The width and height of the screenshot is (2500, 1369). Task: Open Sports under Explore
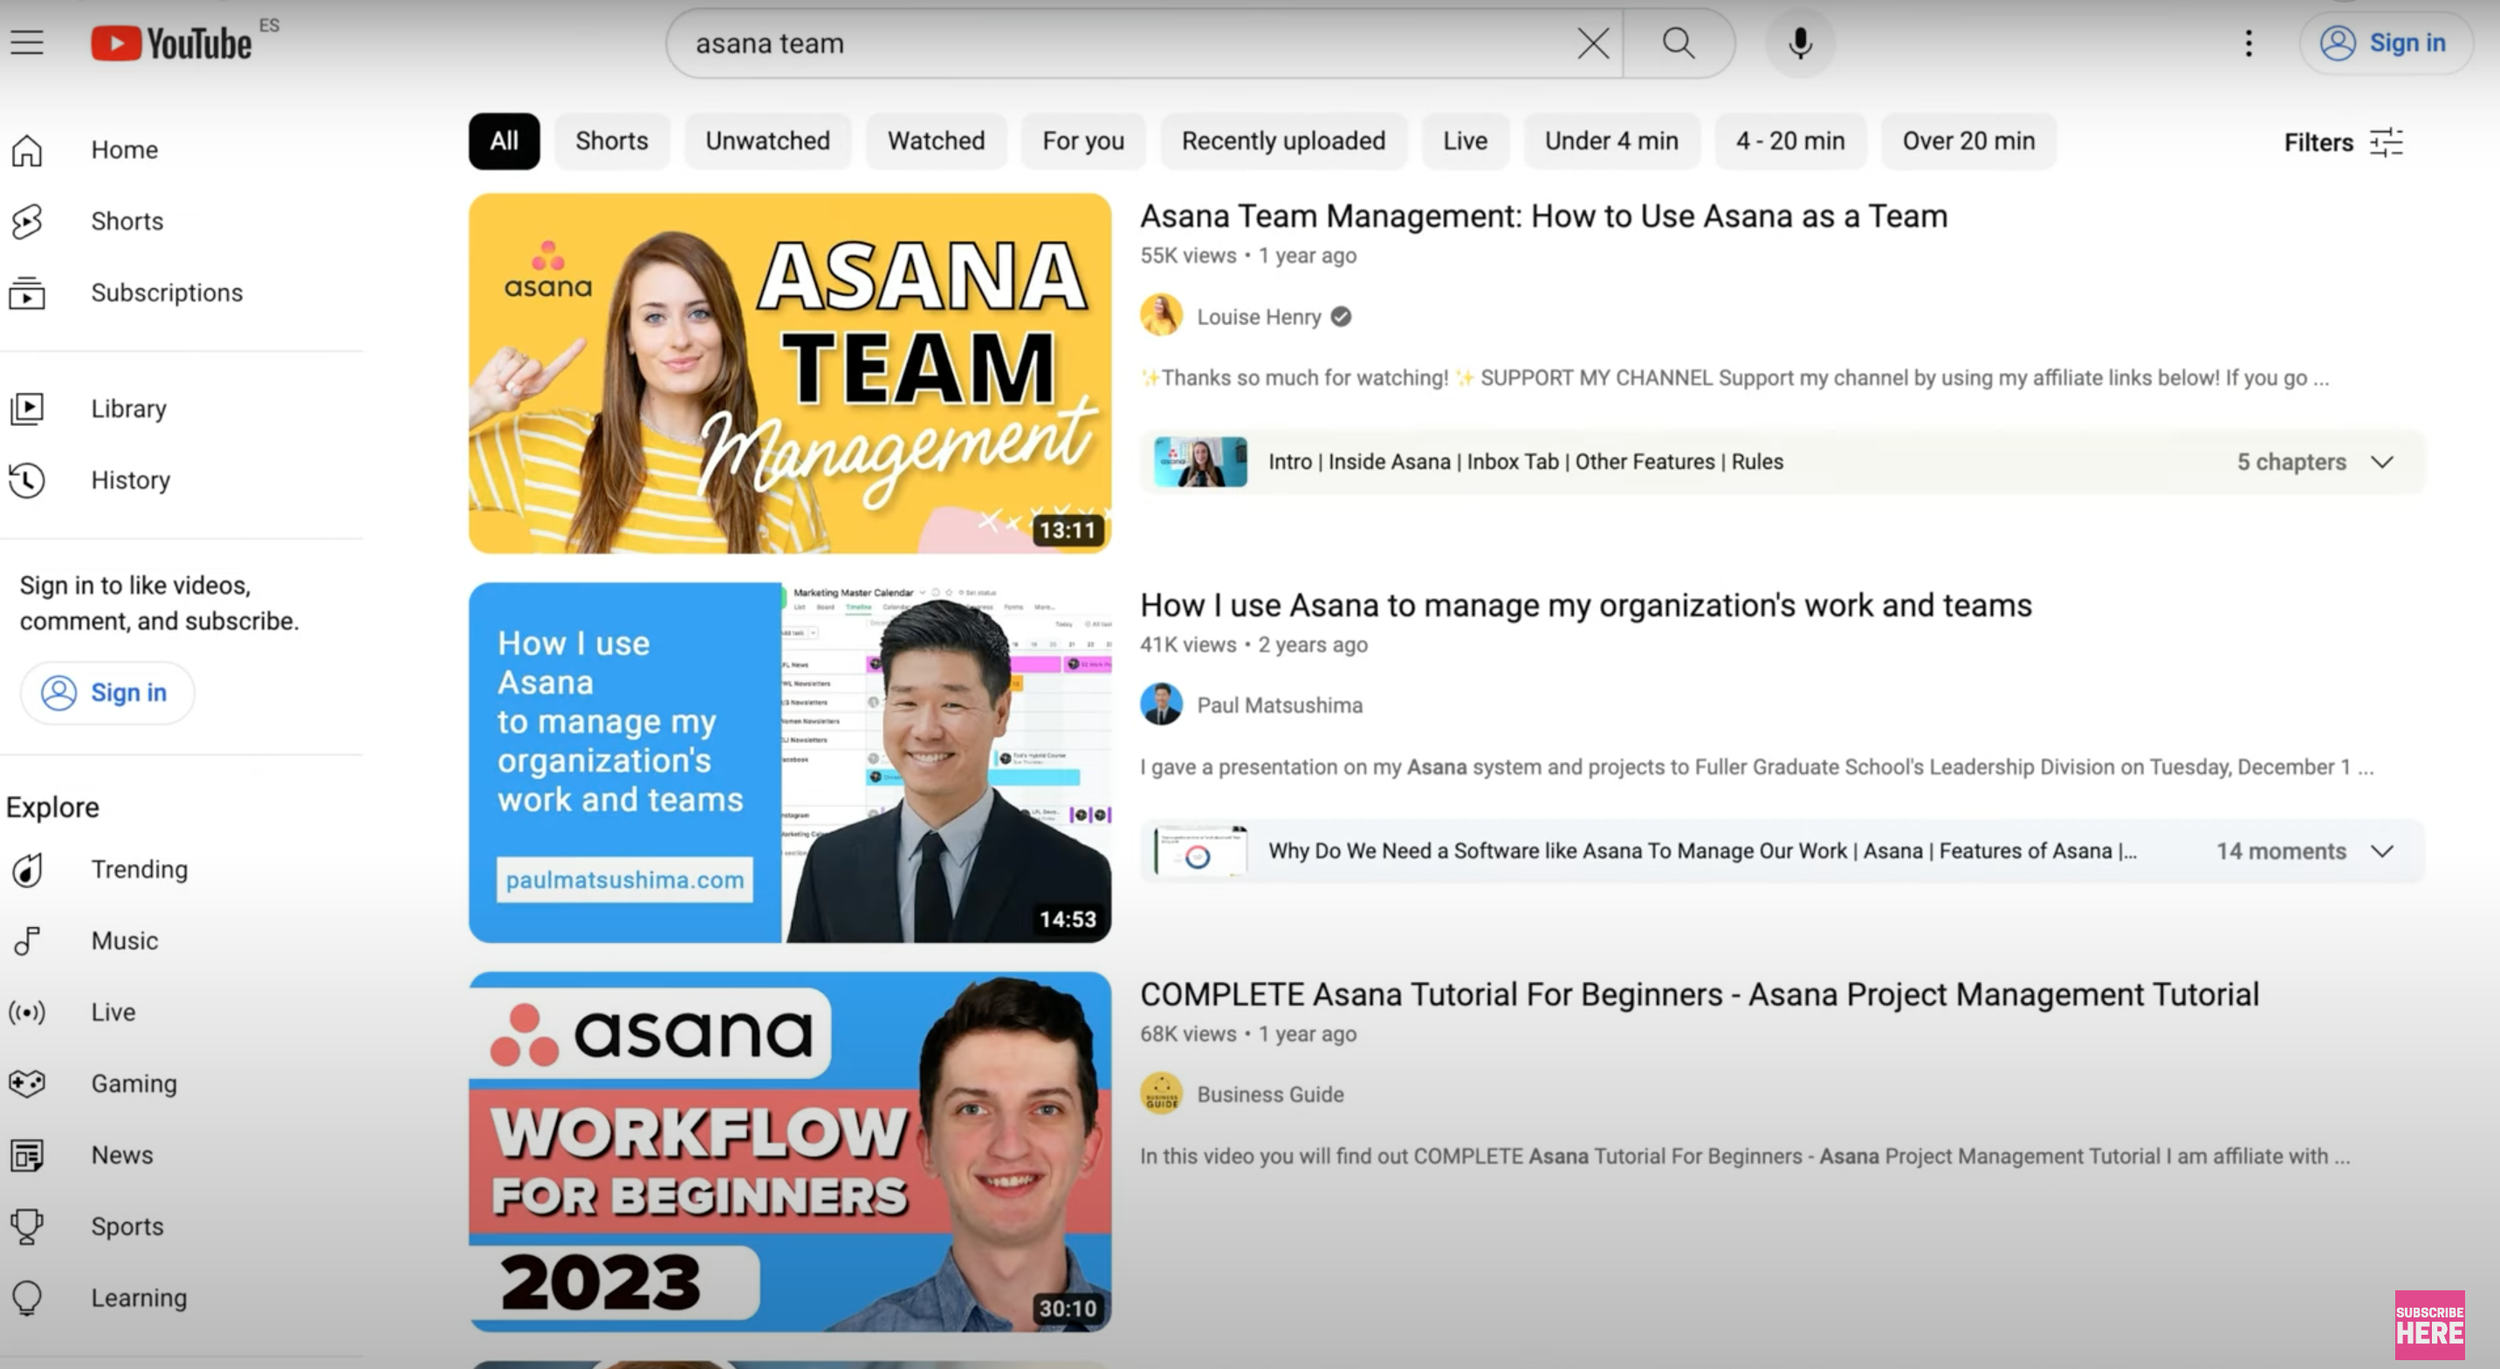click(x=127, y=1227)
